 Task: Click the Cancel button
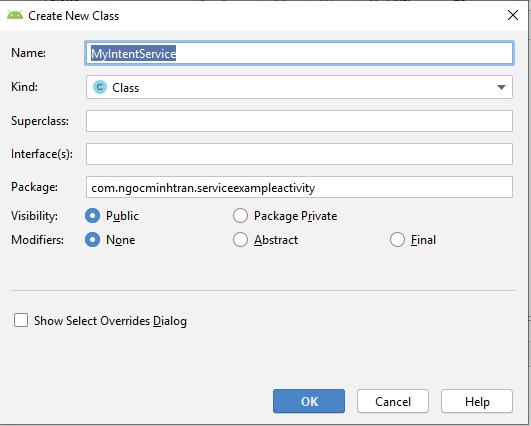pyautogui.click(x=393, y=401)
